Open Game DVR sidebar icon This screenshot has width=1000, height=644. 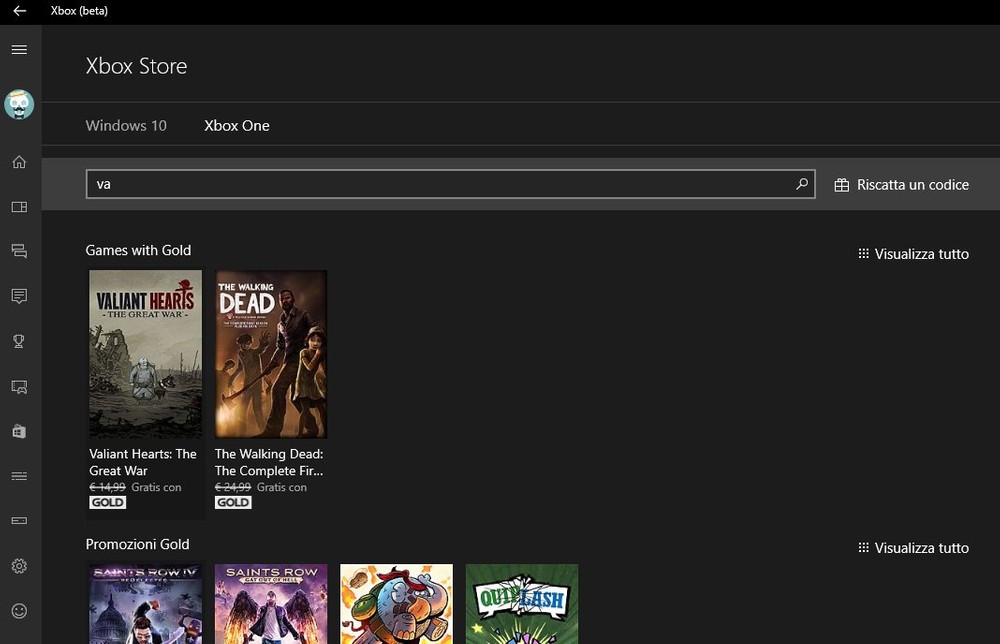click(x=19, y=386)
